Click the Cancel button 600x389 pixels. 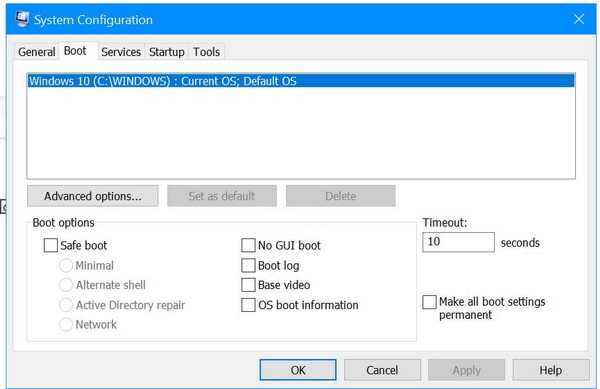(382, 370)
